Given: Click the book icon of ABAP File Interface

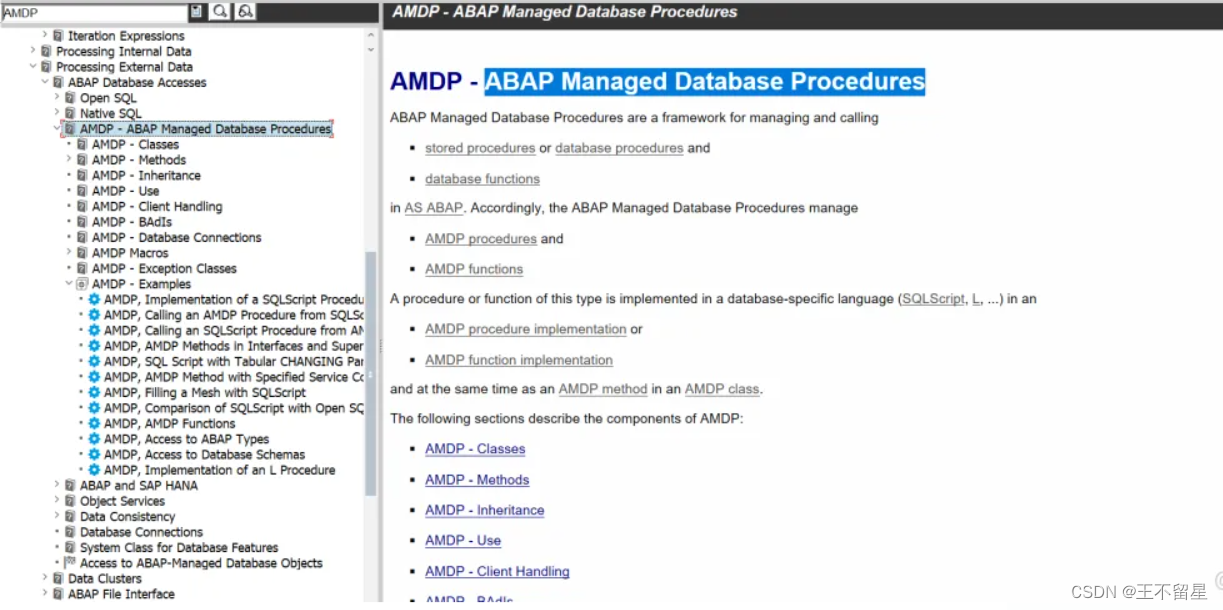Looking at the screenshot, I should point(58,594).
